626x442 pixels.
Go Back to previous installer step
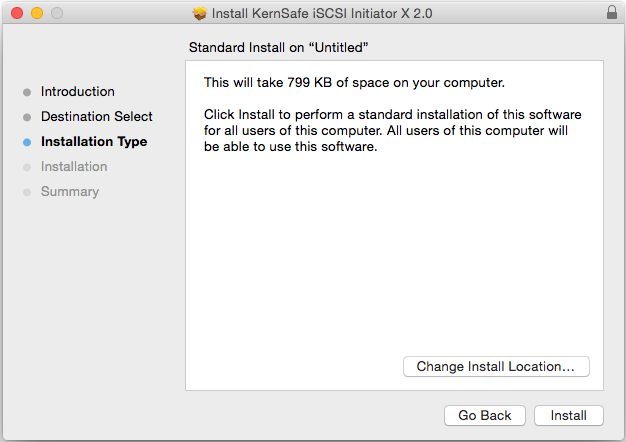tap(485, 416)
